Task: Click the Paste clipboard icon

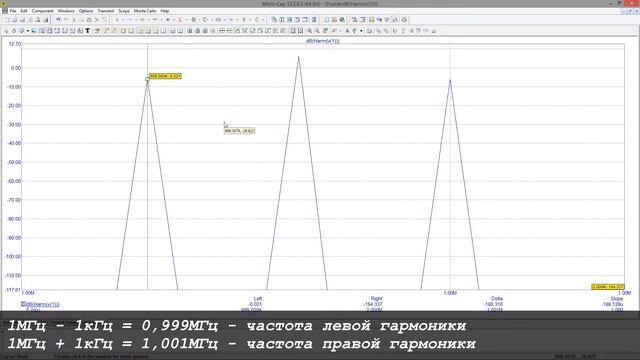Action: pos(89,20)
